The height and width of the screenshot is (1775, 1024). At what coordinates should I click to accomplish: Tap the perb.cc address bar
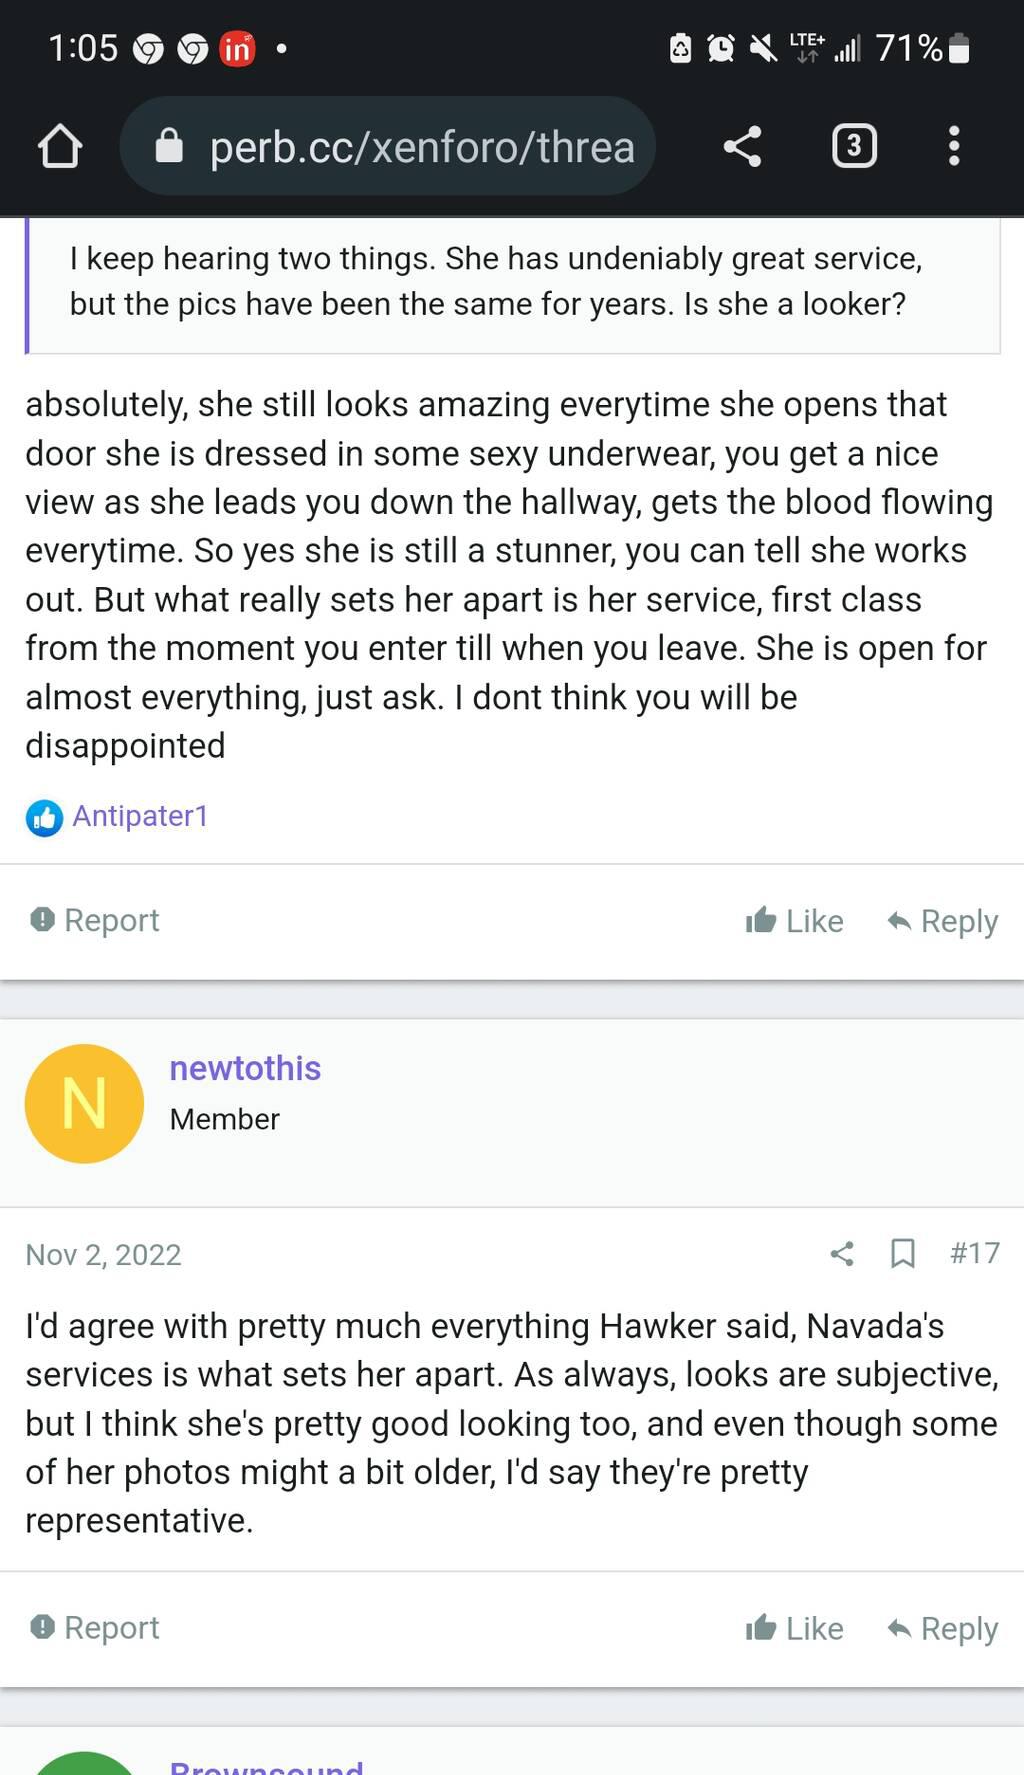point(420,147)
